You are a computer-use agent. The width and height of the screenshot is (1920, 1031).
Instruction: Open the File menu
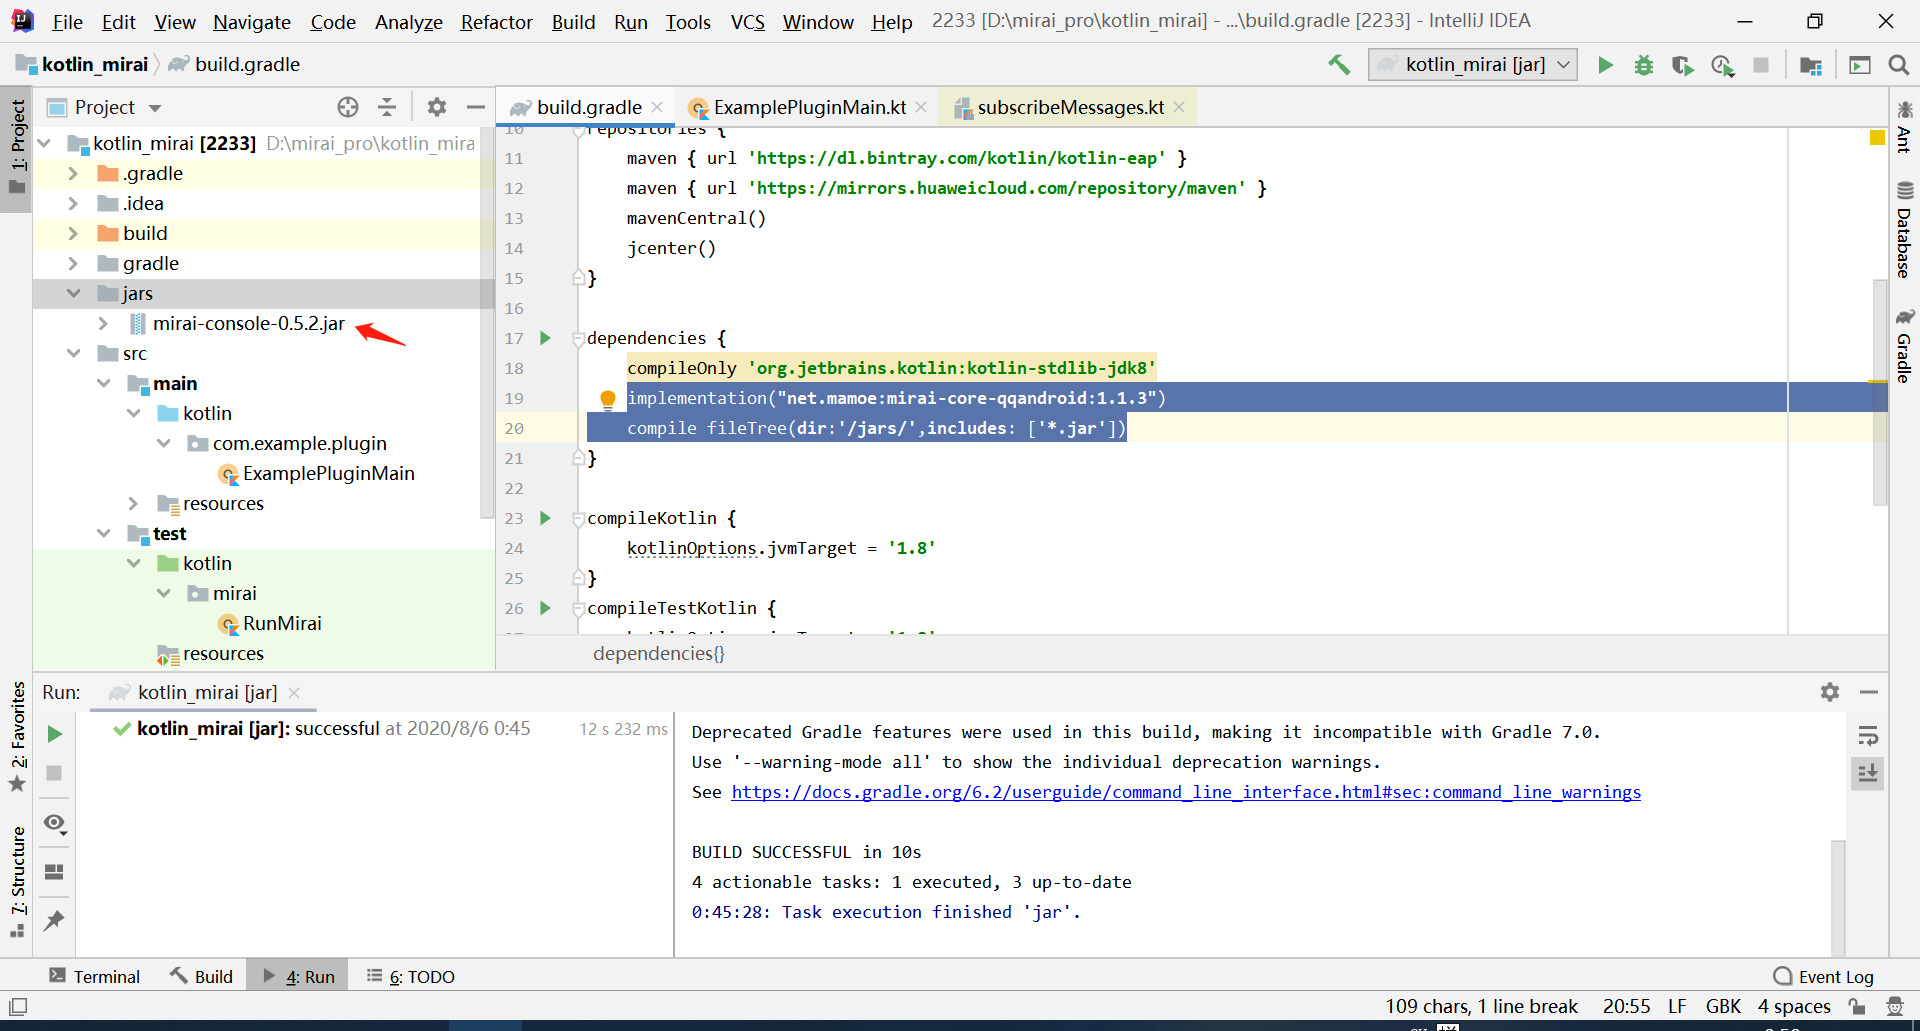coord(67,22)
